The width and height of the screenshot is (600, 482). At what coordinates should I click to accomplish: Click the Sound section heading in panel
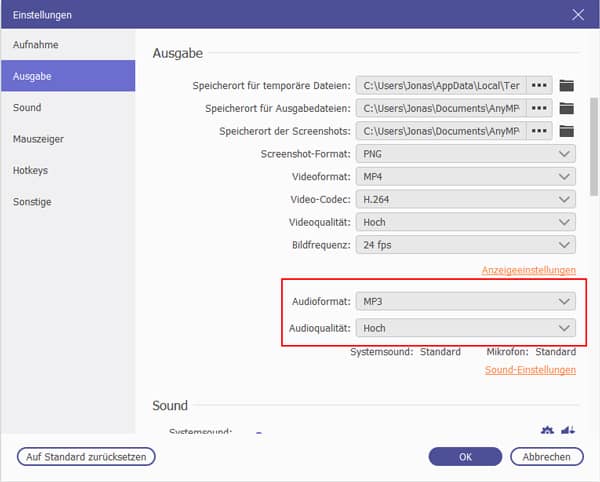pyautogui.click(x=170, y=405)
